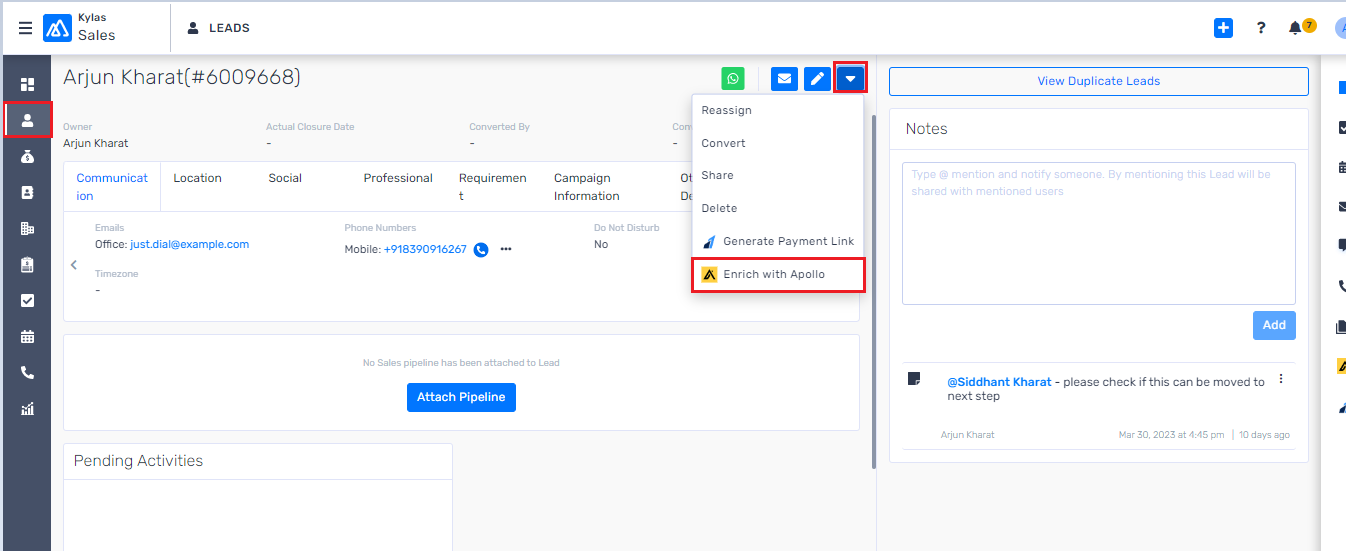Open the note's vertical ellipsis menu
The width and height of the screenshot is (1346, 551).
tap(1281, 379)
